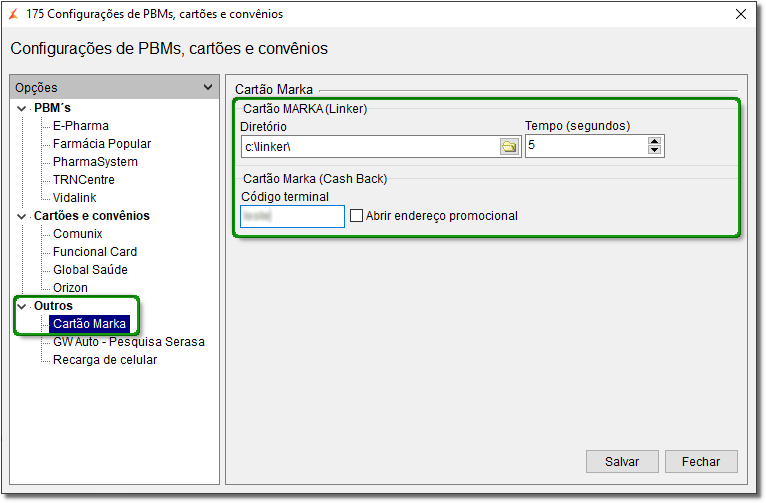Screen dimensions: 766x503
Task: Collapse Cartões e convênios tree group
Action: click(21, 216)
